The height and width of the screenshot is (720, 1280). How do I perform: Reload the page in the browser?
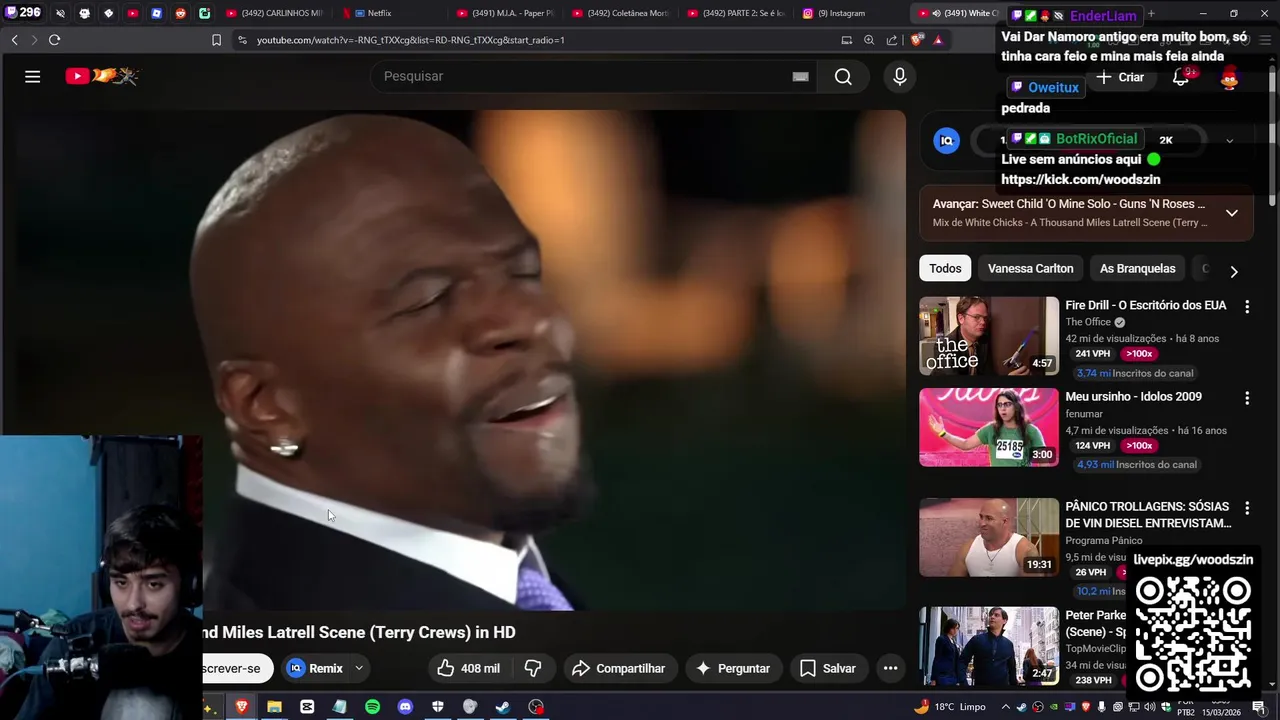[x=54, y=40]
